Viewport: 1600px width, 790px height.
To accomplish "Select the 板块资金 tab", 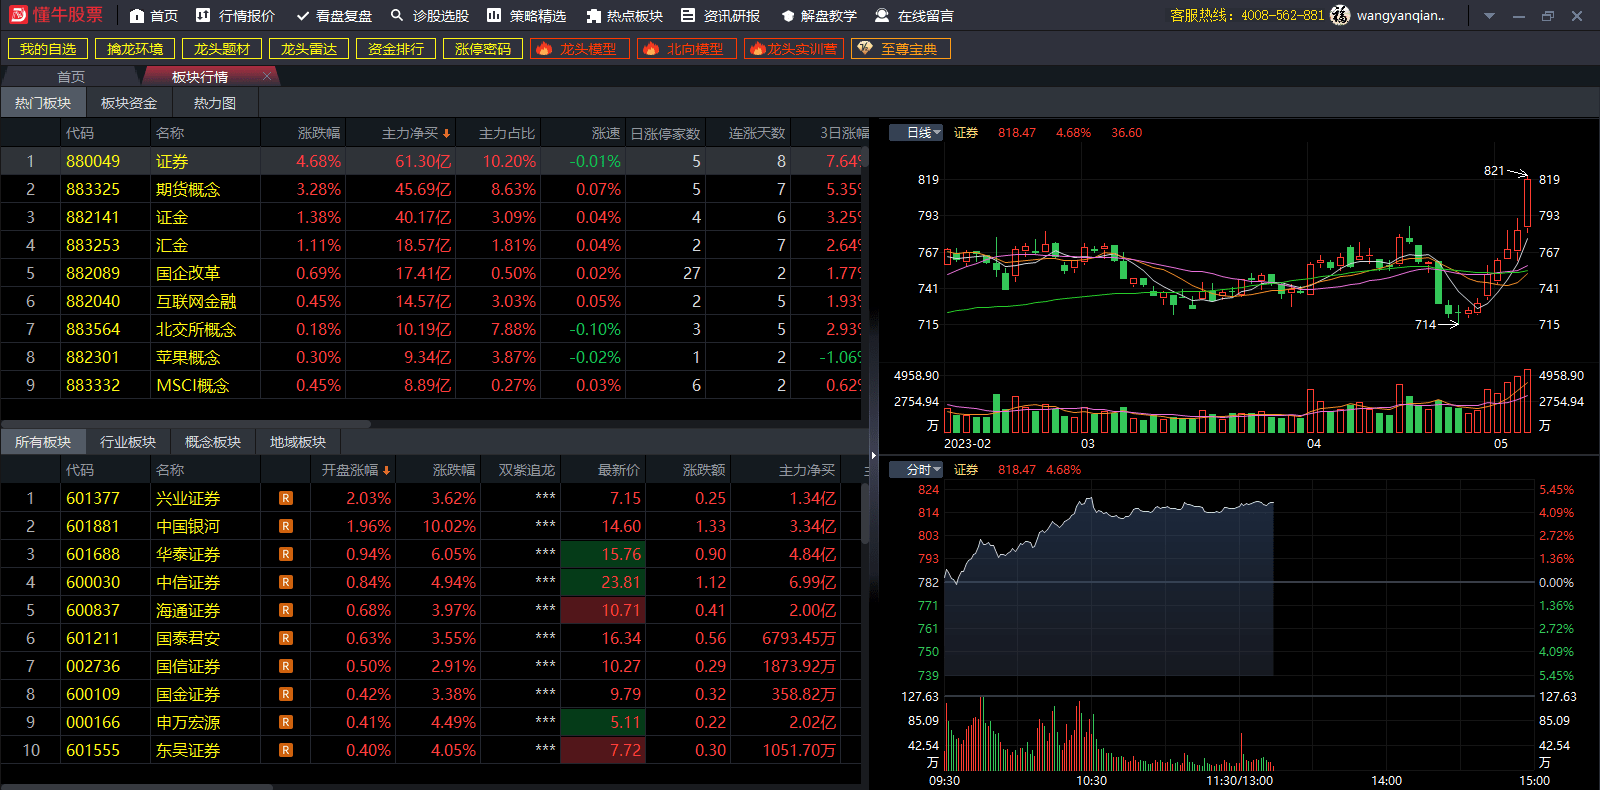I will 129,103.
